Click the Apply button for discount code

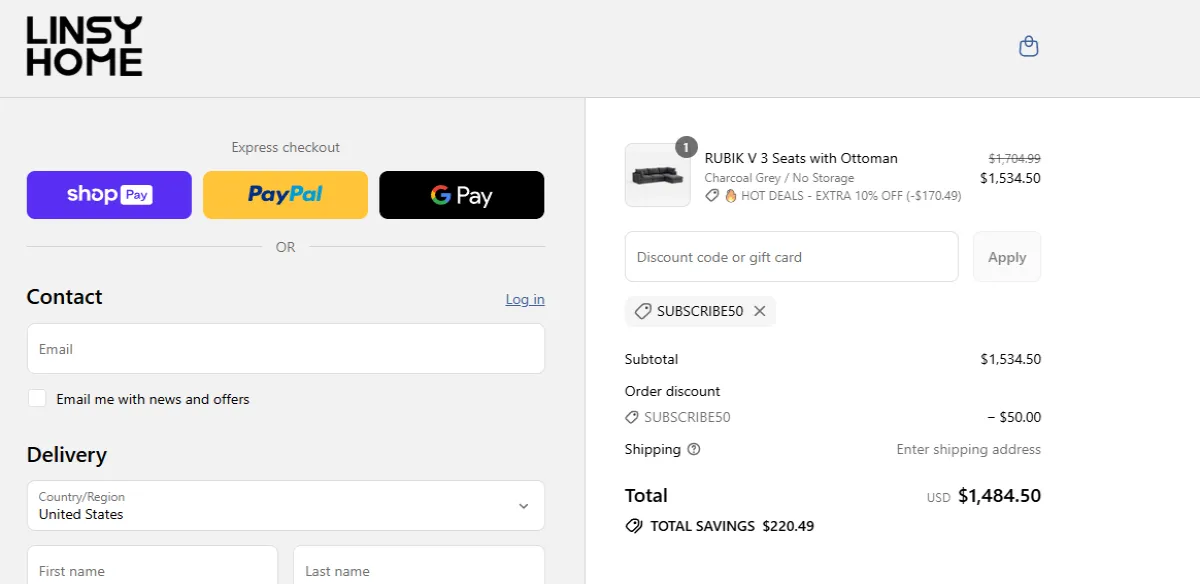click(1006, 256)
